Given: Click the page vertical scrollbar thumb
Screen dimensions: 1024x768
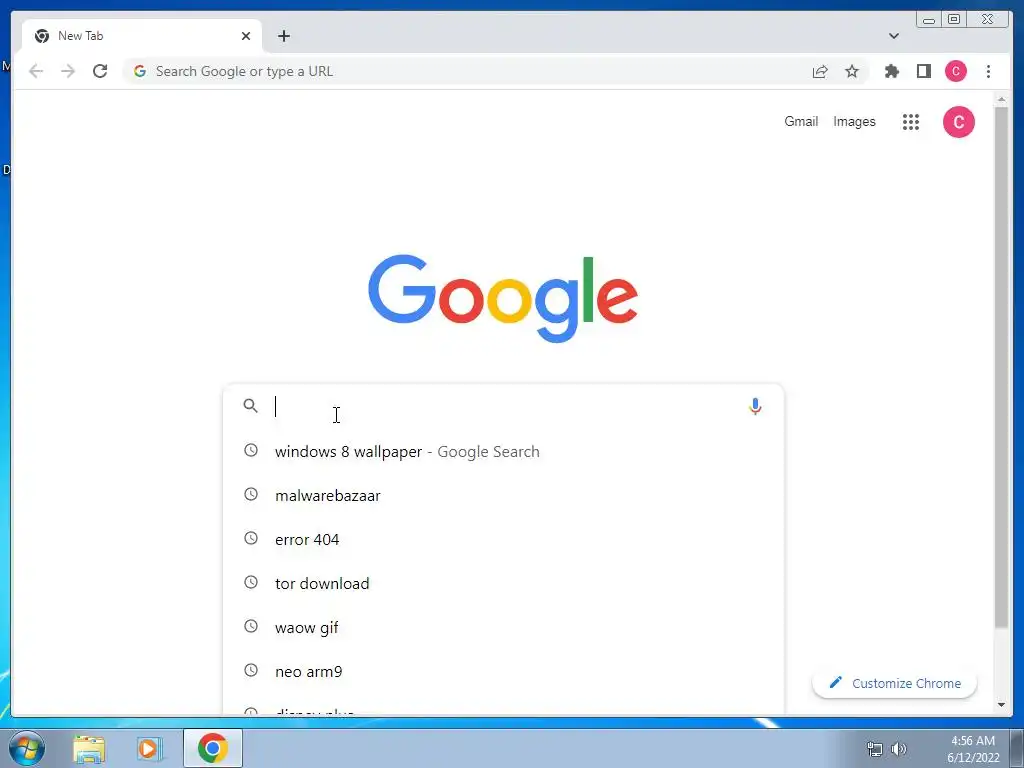Looking at the screenshot, I should coord(1001,367).
